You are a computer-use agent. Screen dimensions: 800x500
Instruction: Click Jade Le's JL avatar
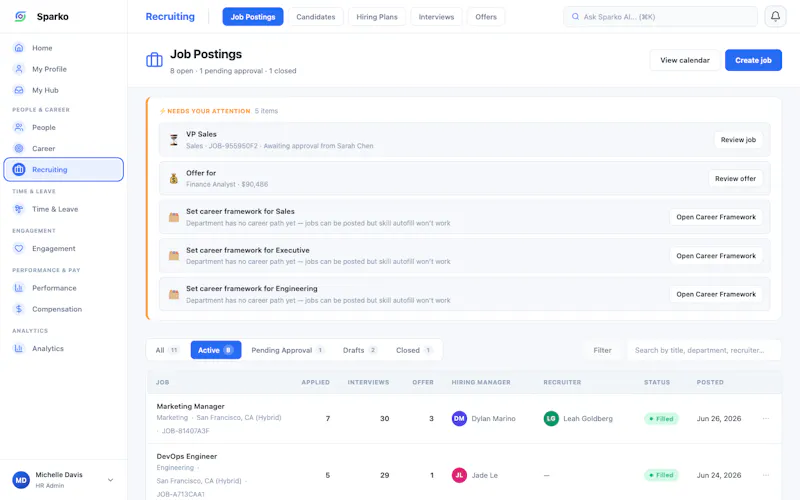coord(459,475)
